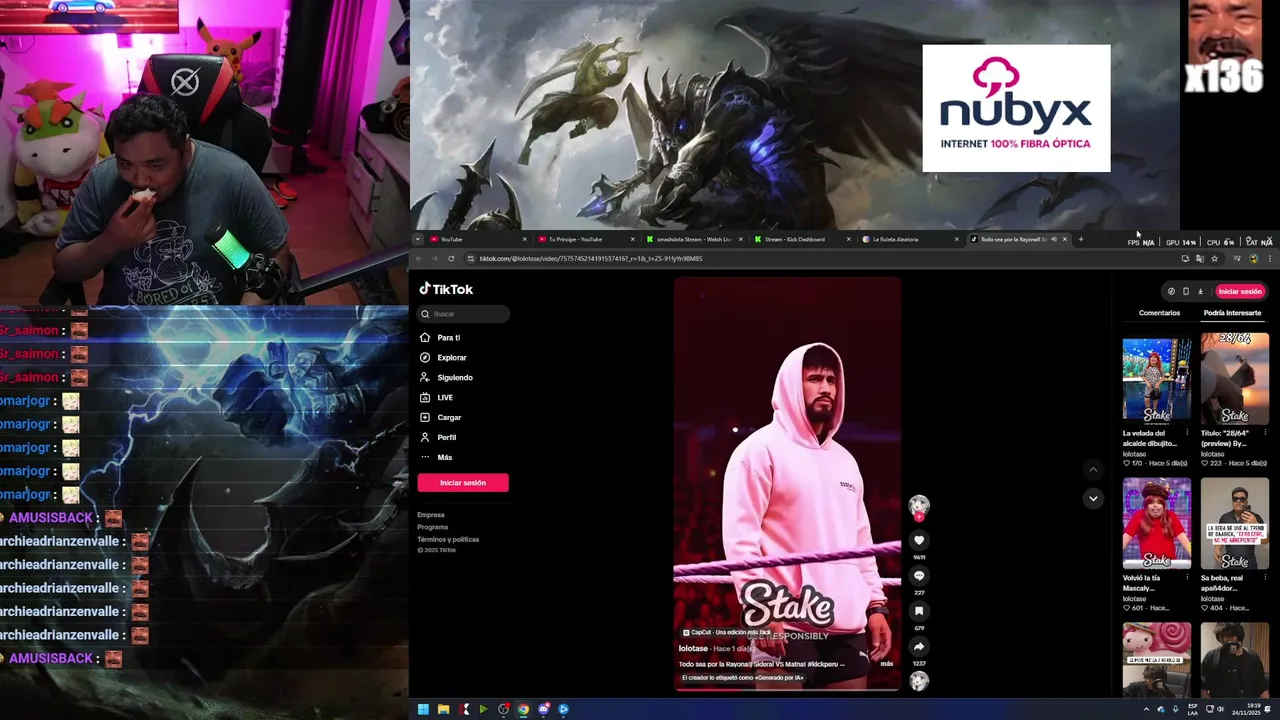The height and width of the screenshot is (720, 1280).
Task: Open the spinning music disc icon
Action: click(919, 681)
